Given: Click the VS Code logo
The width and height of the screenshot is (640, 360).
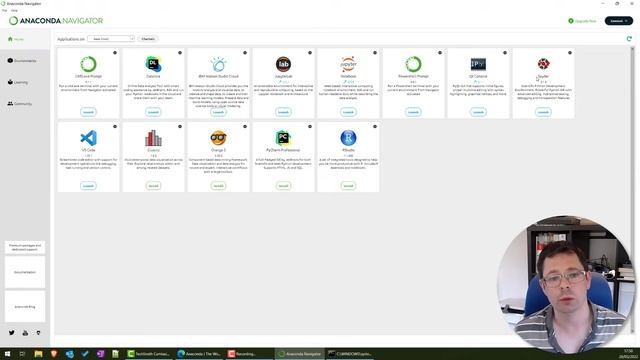Looking at the screenshot, I should coord(88,138).
